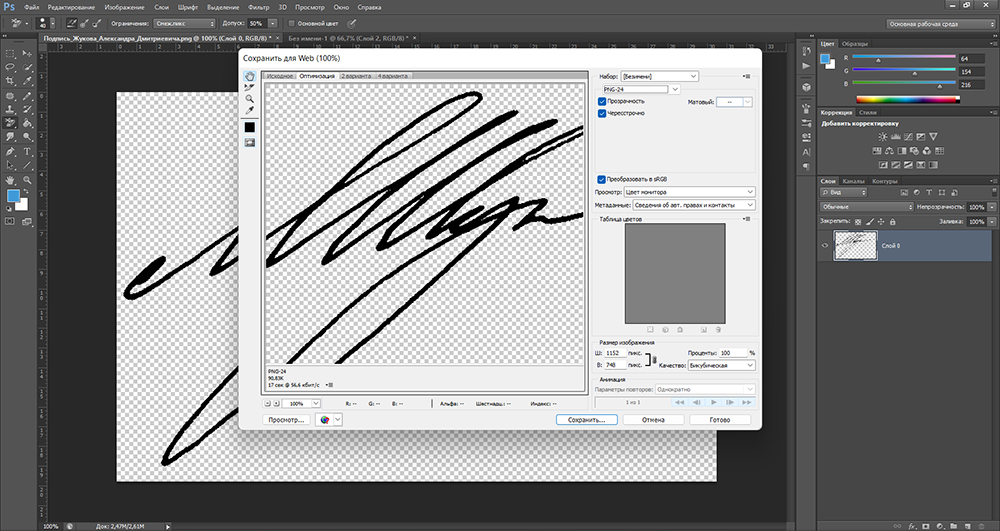Uncheck the Чересстрочно checkbox
The image size is (1000, 531).
(602, 114)
